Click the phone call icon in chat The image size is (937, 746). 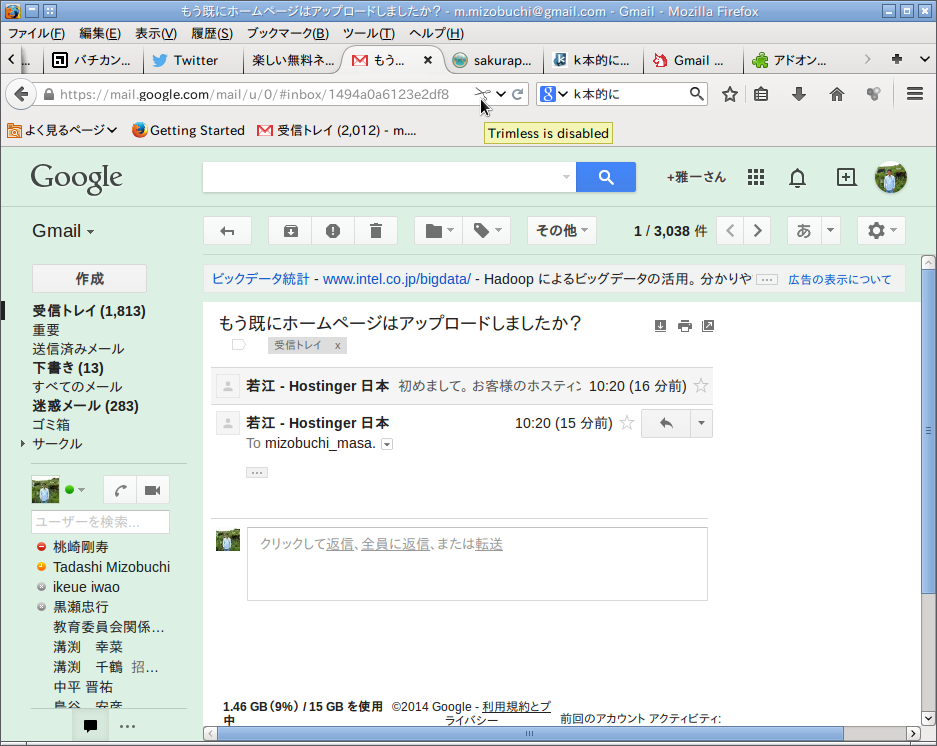pyautogui.click(x=120, y=491)
